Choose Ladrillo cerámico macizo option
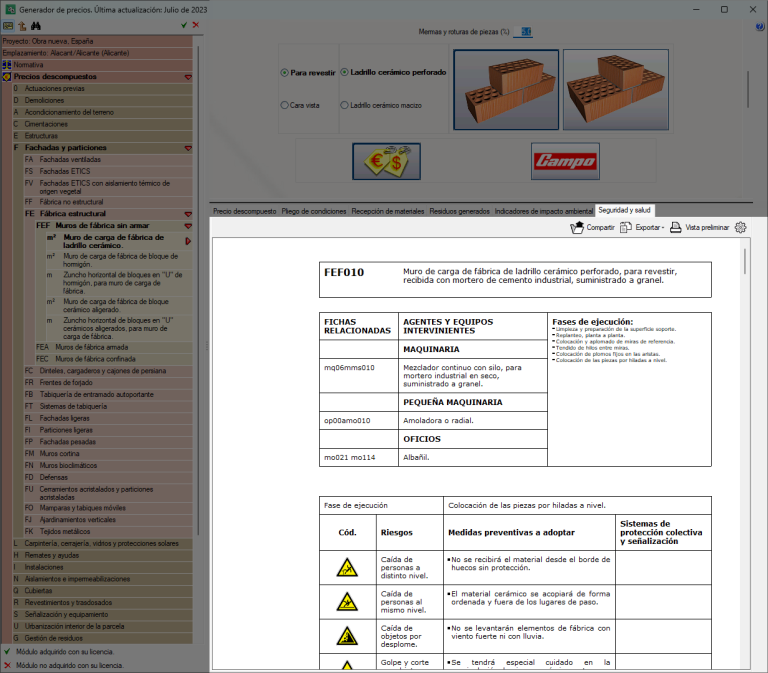The height and width of the screenshot is (673, 768). [381, 105]
